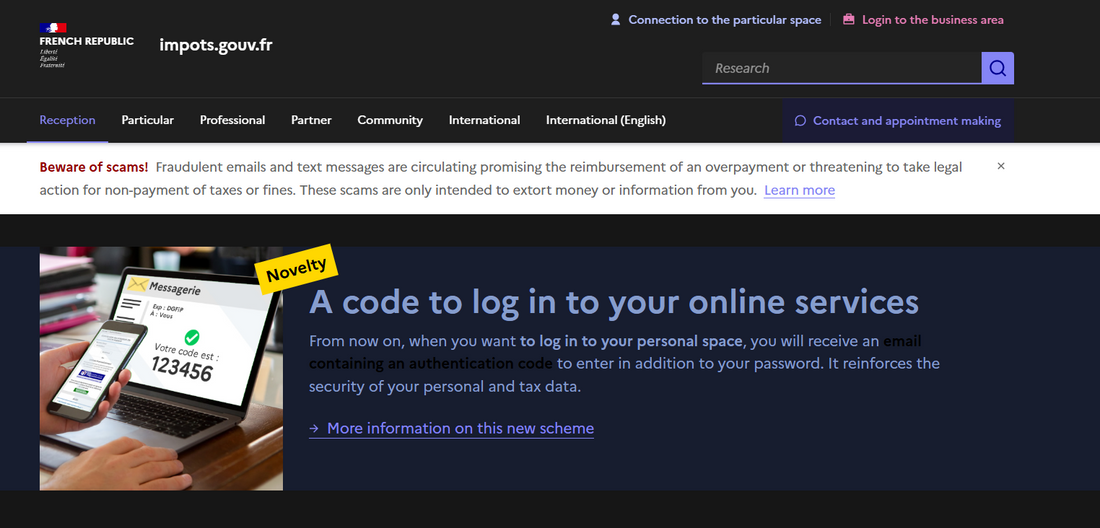1100x528 pixels.
Task: Click the French Republic logo
Action: pyautogui.click(x=85, y=44)
